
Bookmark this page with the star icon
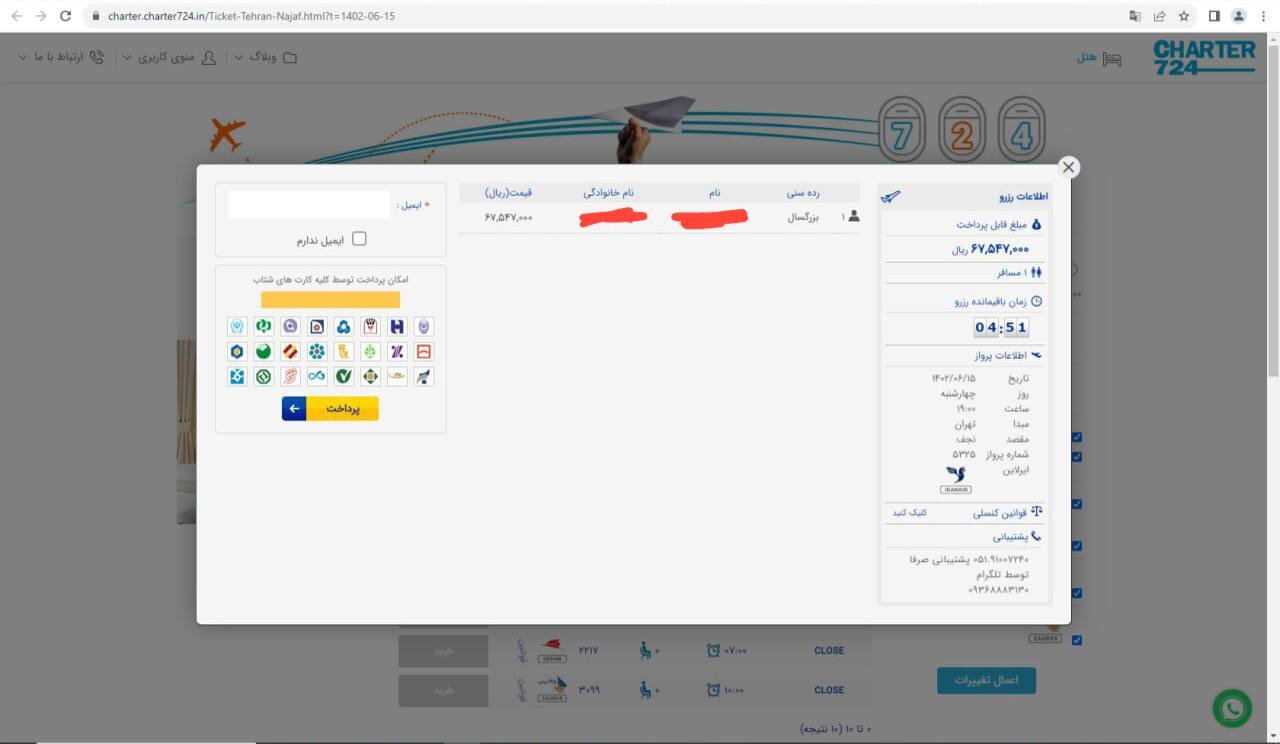click(1184, 16)
